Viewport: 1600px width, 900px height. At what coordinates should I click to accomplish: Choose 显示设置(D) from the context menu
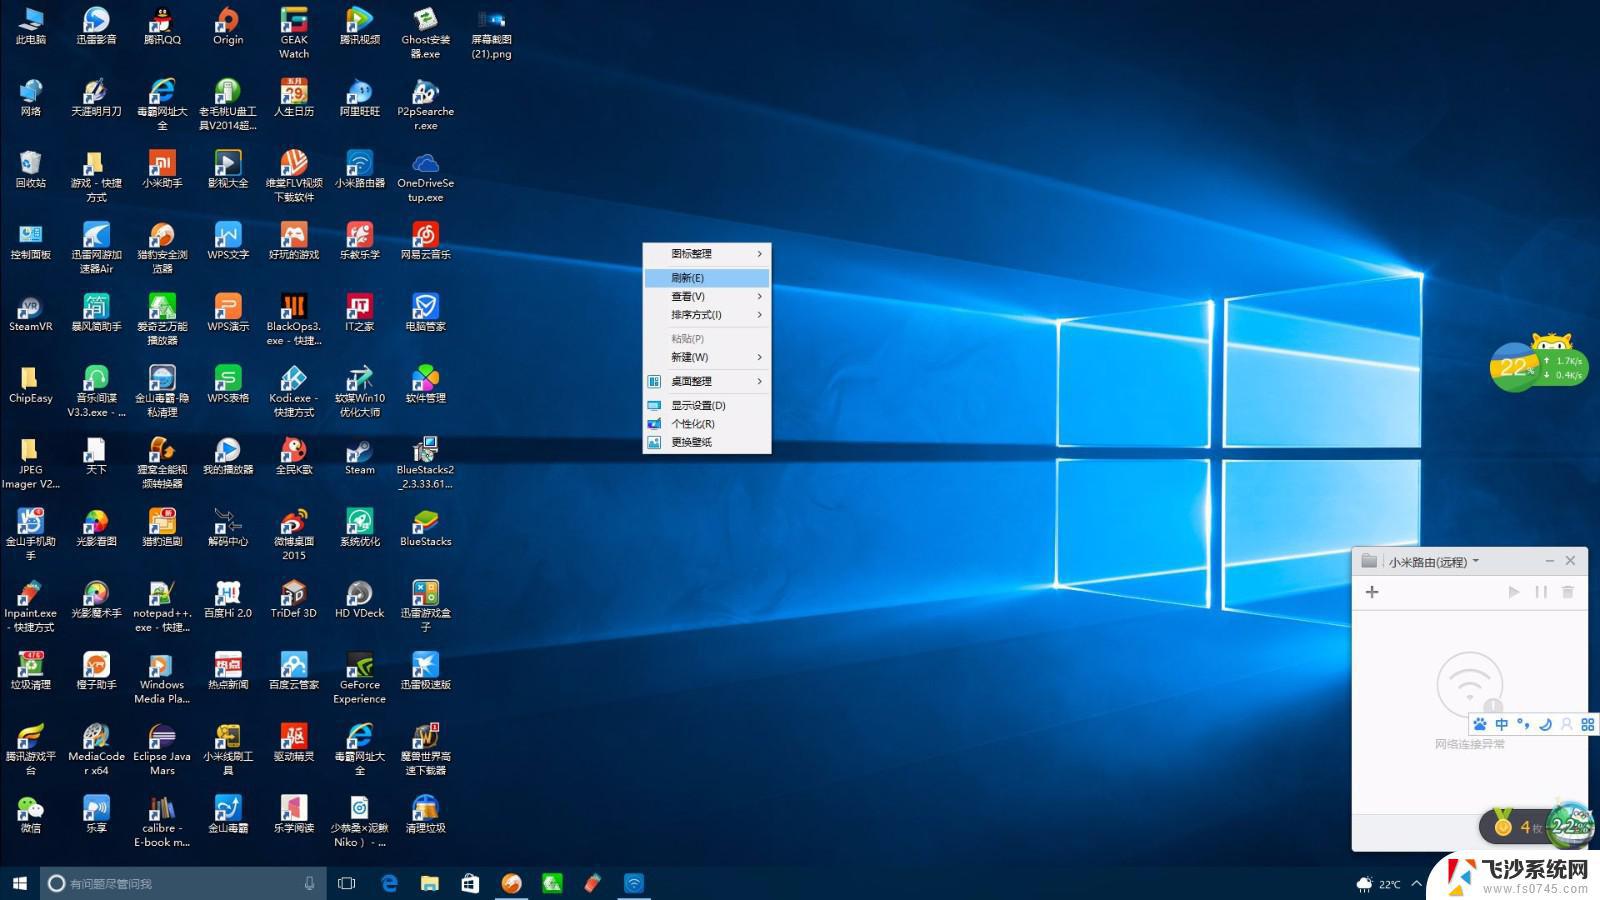(707, 405)
